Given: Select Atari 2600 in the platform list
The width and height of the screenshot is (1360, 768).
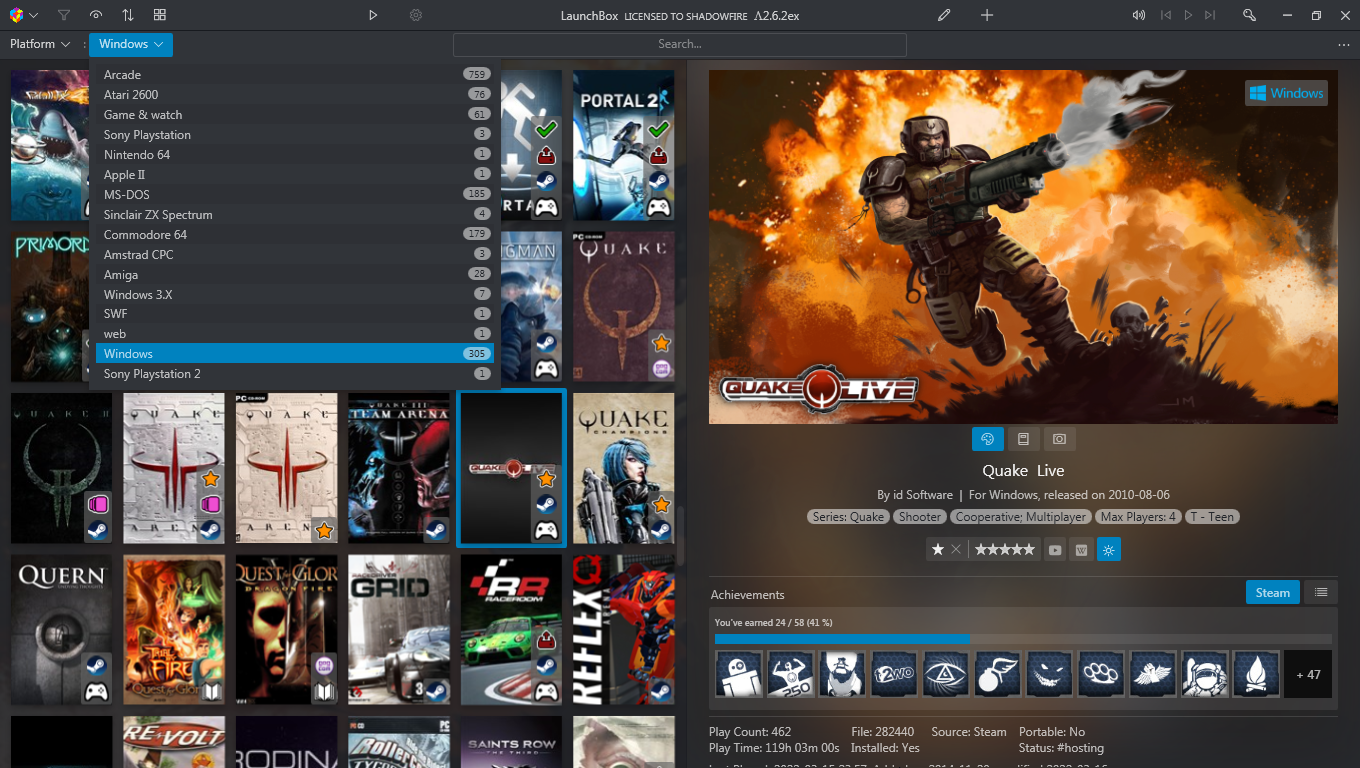Looking at the screenshot, I should pyautogui.click(x=295, y=95).
